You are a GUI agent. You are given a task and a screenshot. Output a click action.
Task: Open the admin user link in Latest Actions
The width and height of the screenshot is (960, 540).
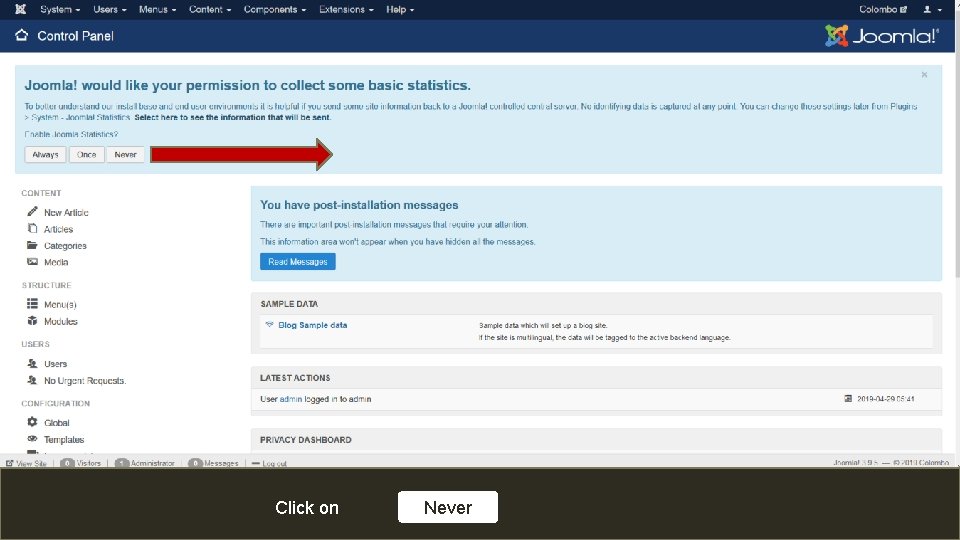coord(291,399)
